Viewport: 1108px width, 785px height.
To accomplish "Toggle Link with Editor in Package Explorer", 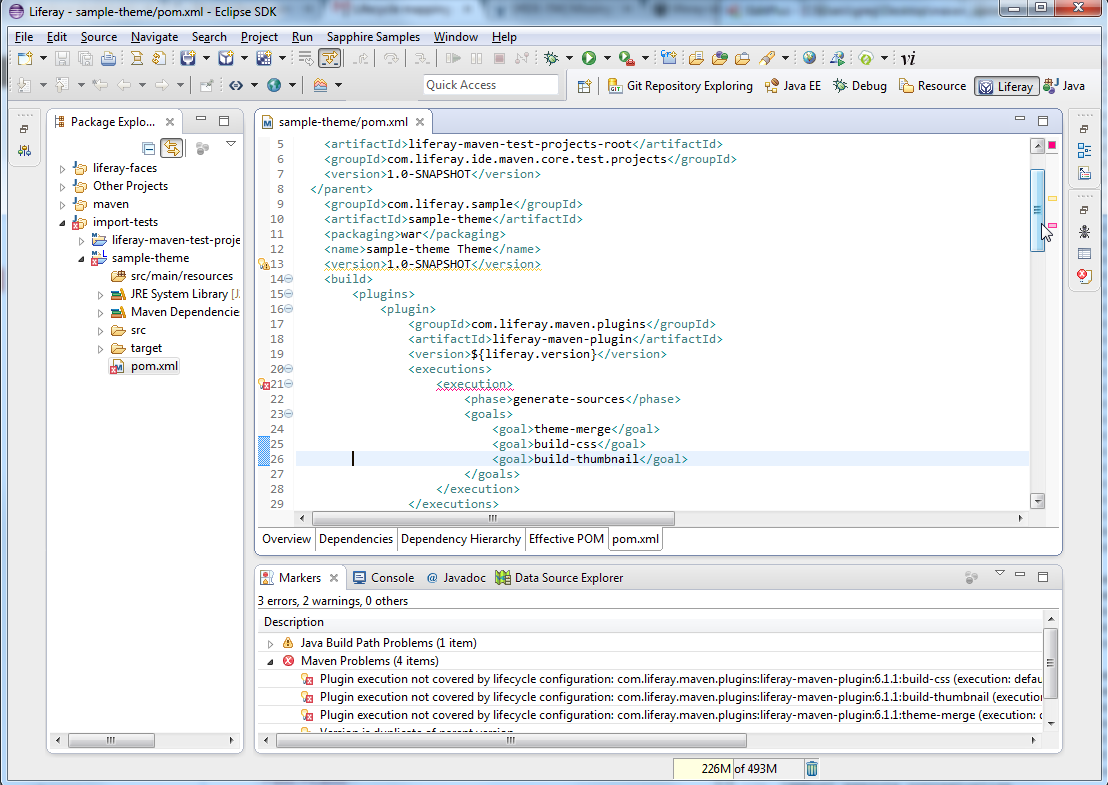I will [x=171, y=148].
